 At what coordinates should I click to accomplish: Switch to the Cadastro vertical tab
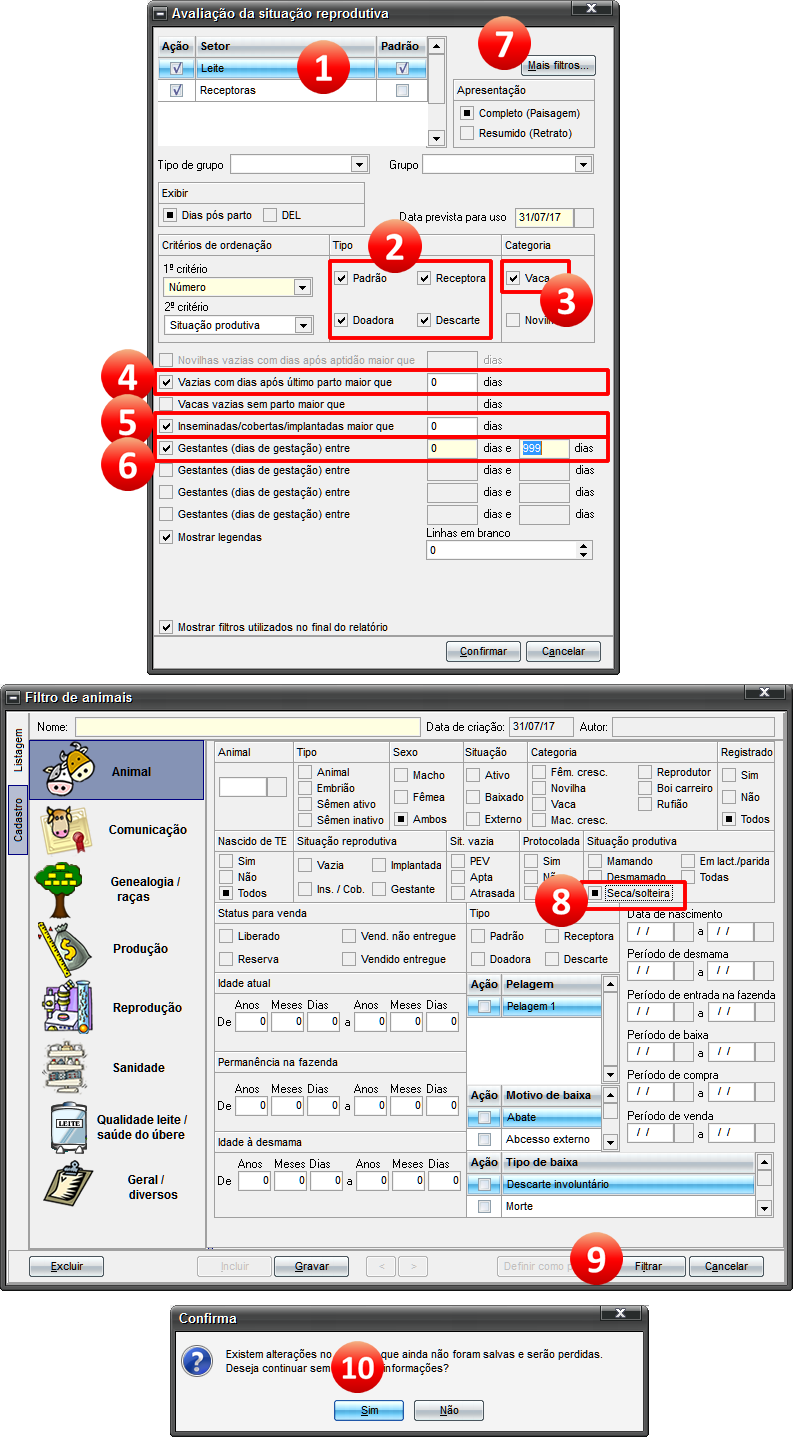point(18,820)
